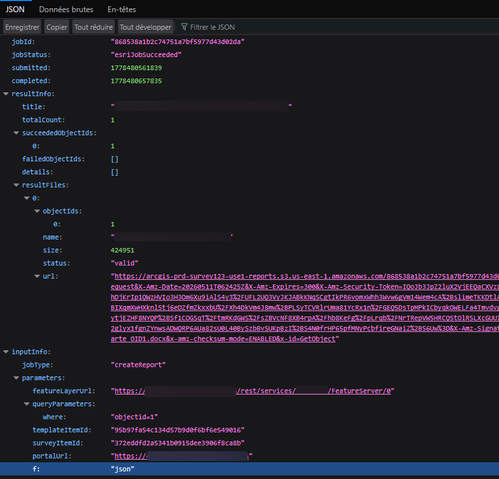Click the Copier button

(x=57, y=27)
